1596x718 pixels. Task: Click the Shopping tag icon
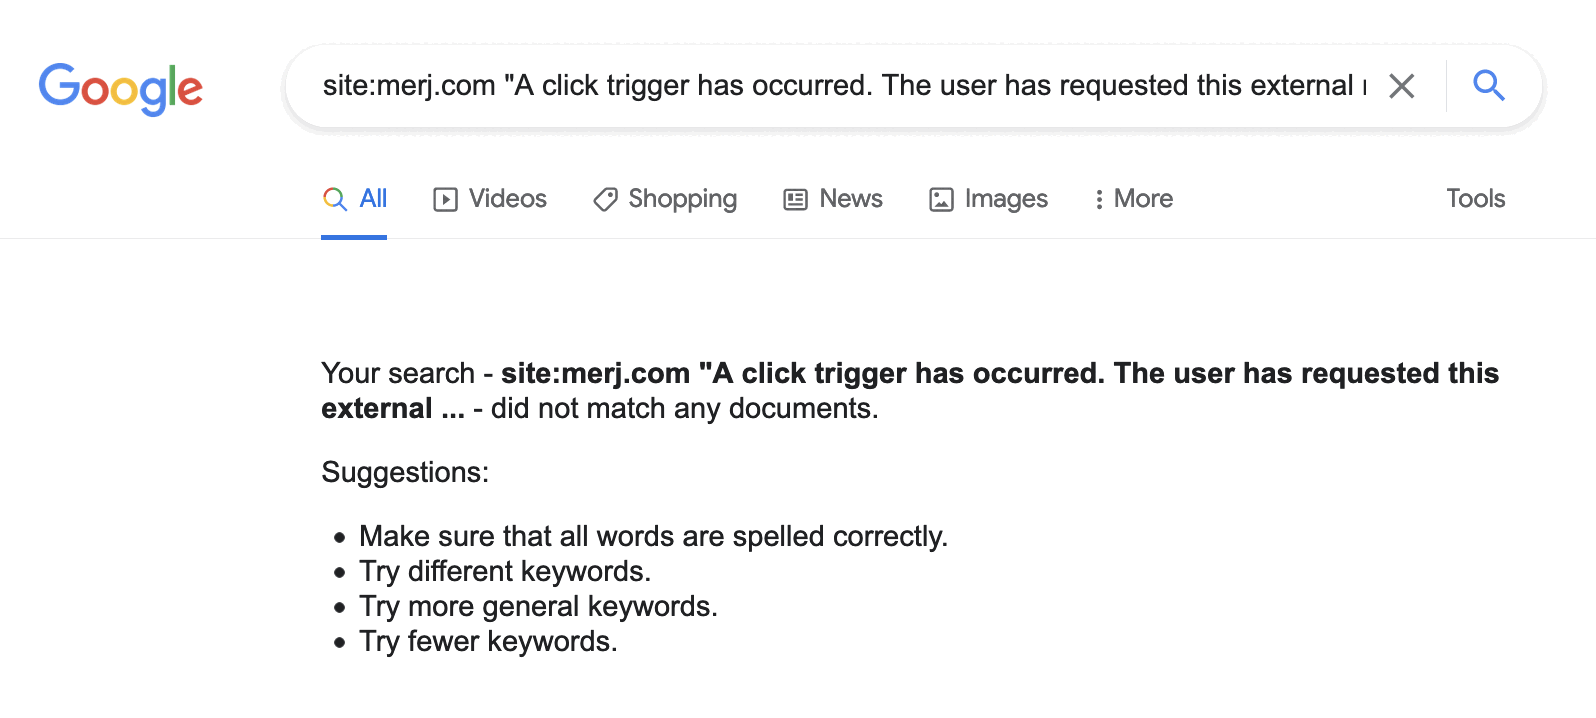605,200
